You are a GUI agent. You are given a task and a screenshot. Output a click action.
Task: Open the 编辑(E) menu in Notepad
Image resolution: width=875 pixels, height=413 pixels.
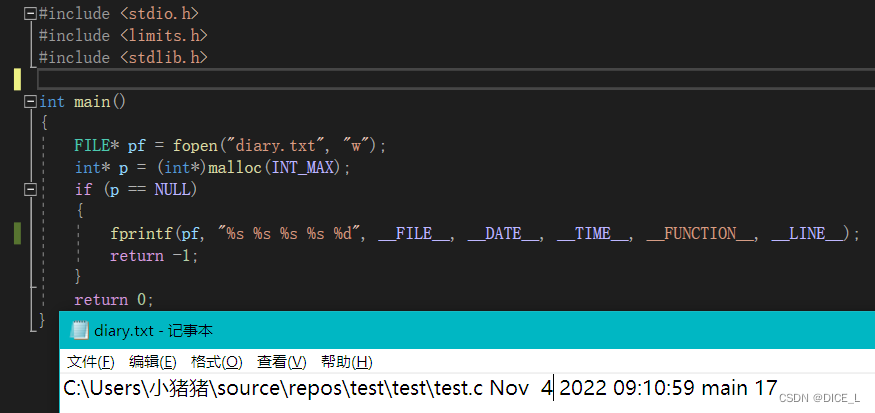tap(152, 362)
